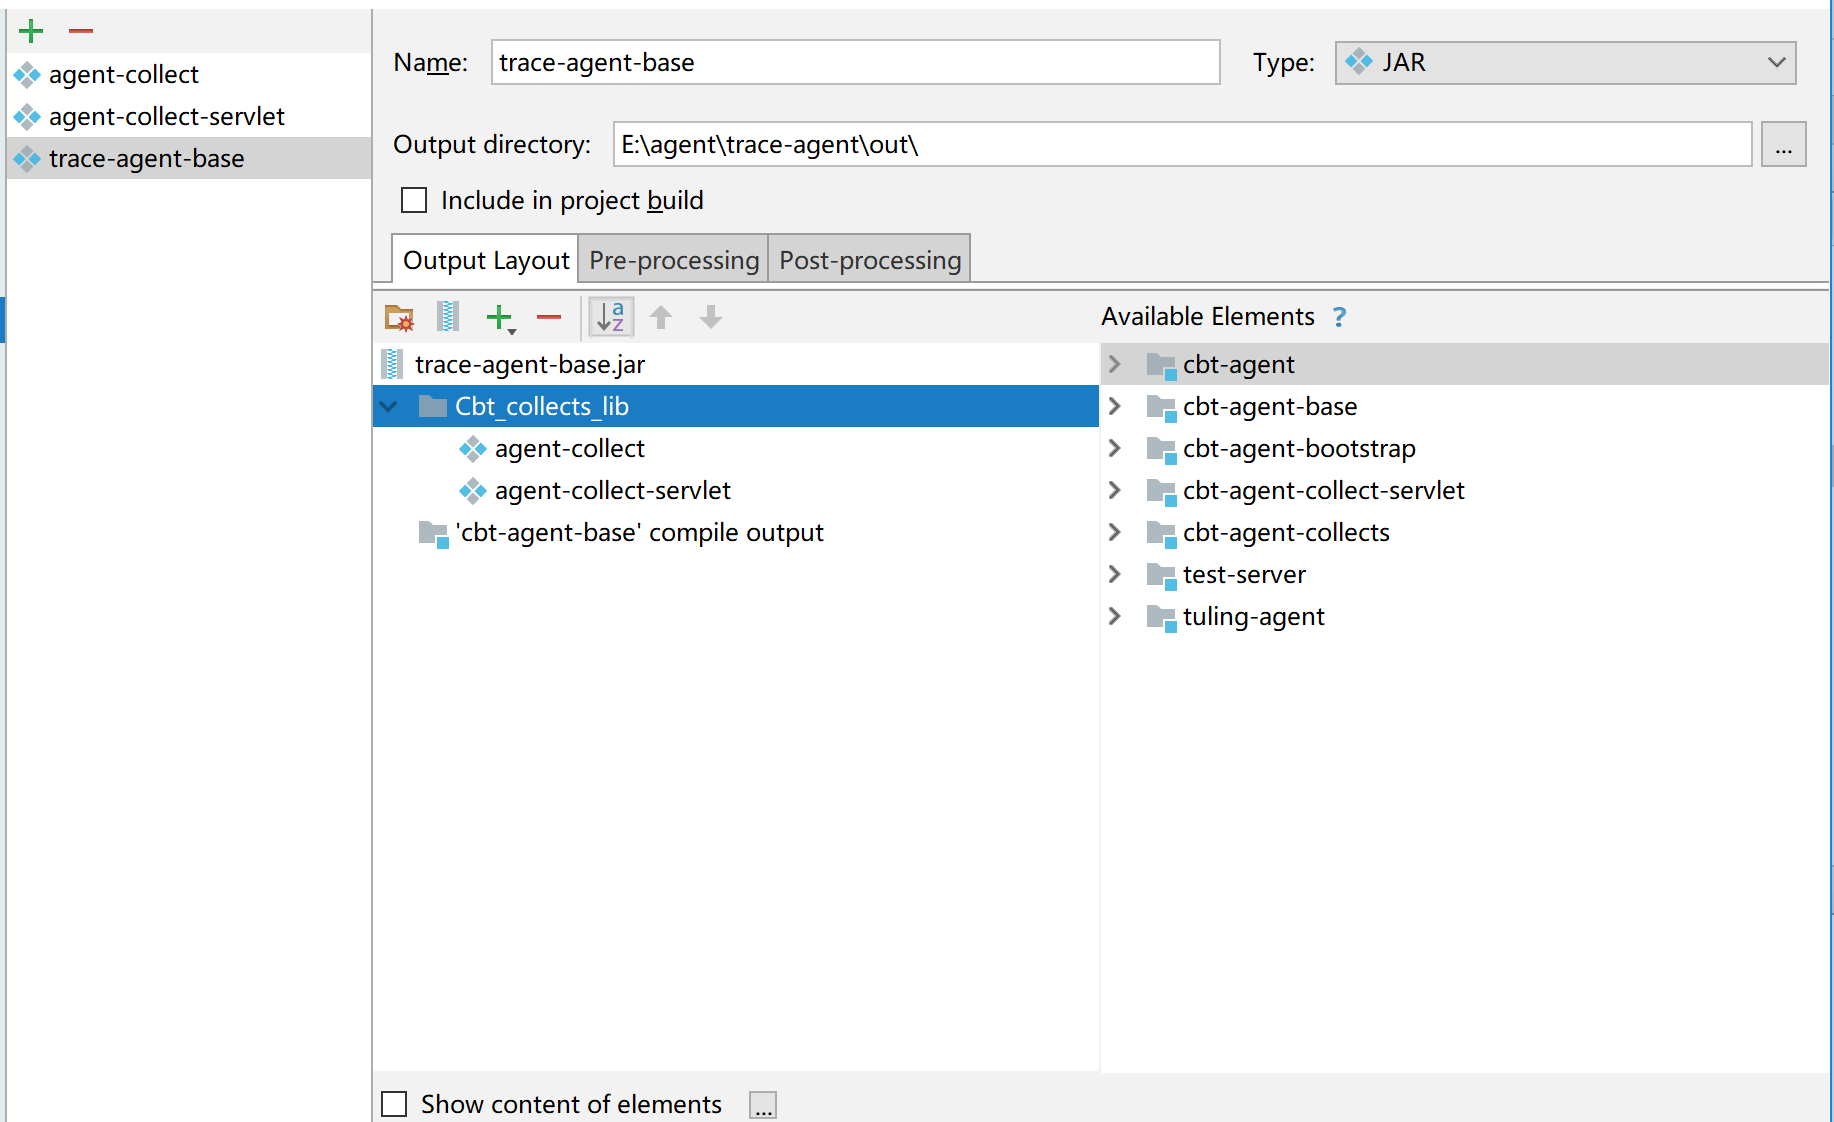Browse for the output directory

tap(1783, 144)
